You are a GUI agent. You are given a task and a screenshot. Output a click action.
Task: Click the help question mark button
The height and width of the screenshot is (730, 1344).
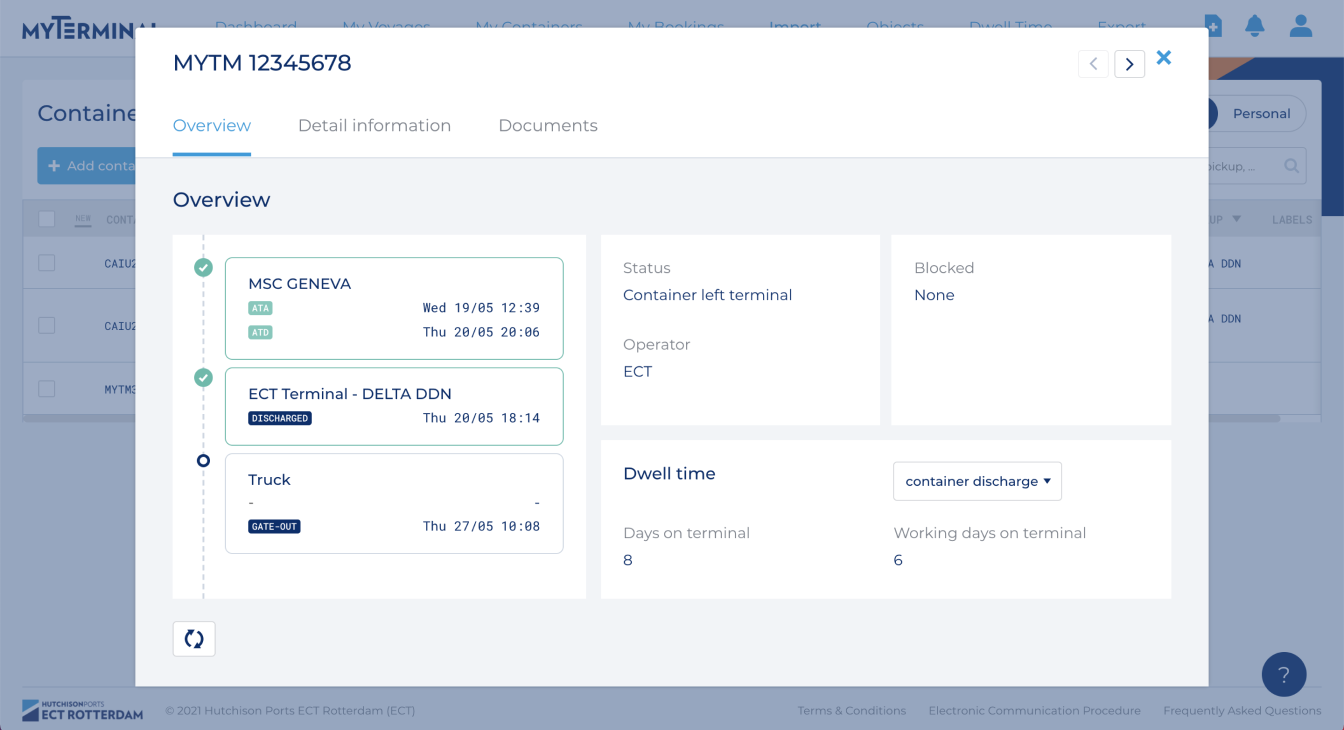coord(1284,675)
